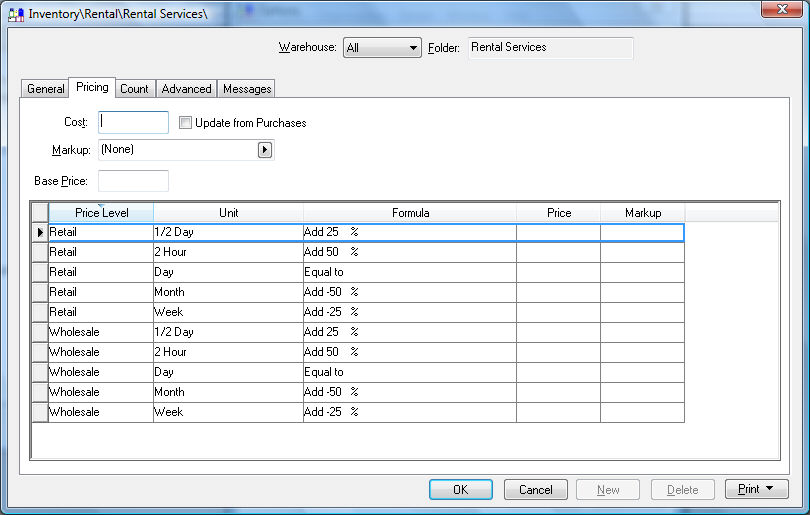Switch to the Count tab
Screen dimensions: 810x515
click(134, 89)
